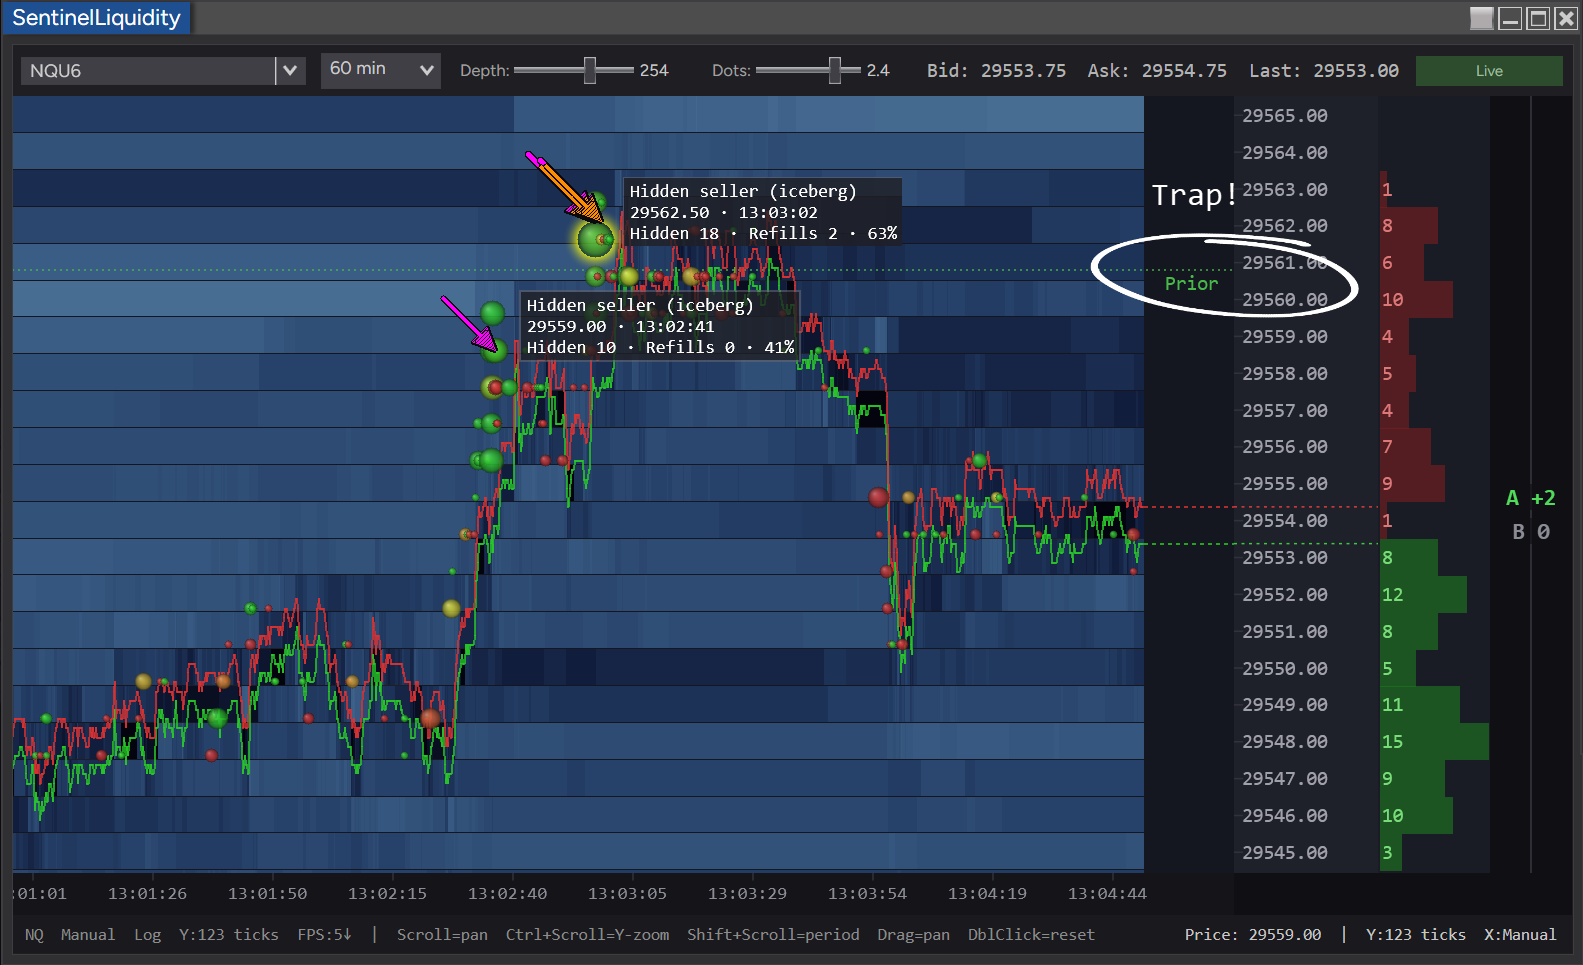The height and width of the screenshot is (965, 1583).
Task: Click the gray square button in title bar
Action: [x=1482, y=18]
